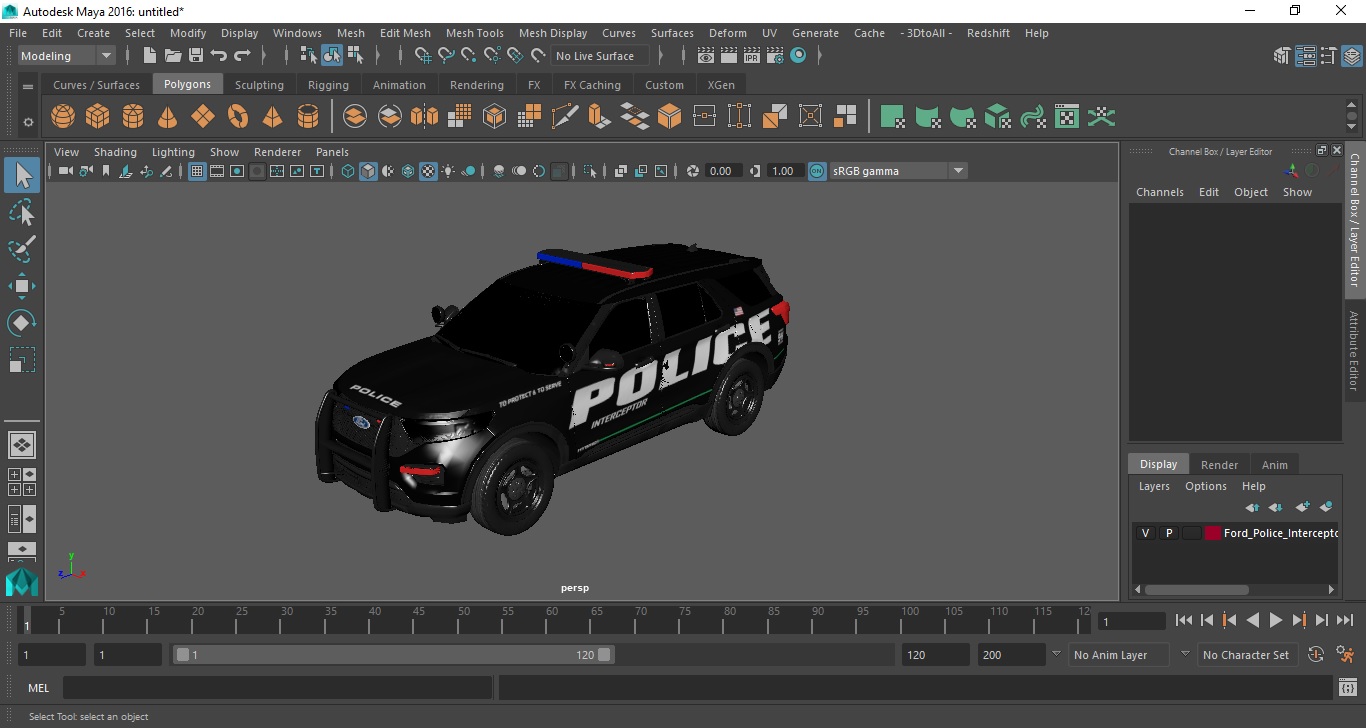Screen dimensions: 1366x728
Task: Click the New Scene icon
Action: 150,56
